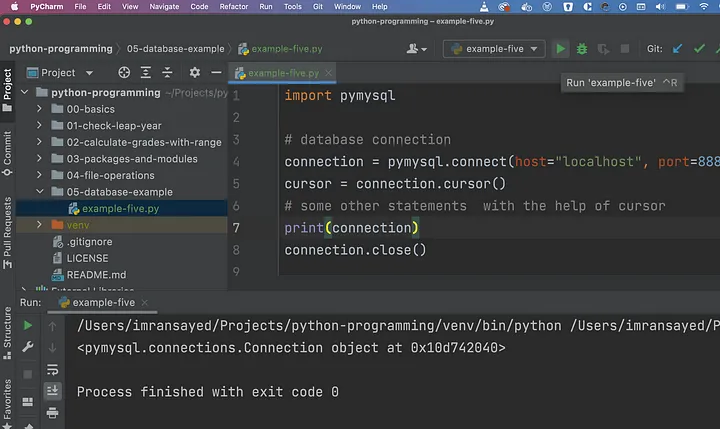The height and width of the screenshot is (429, 720).
Task: Expand the 03-packages-and-modules folder
Action: (x=39, y=158)
